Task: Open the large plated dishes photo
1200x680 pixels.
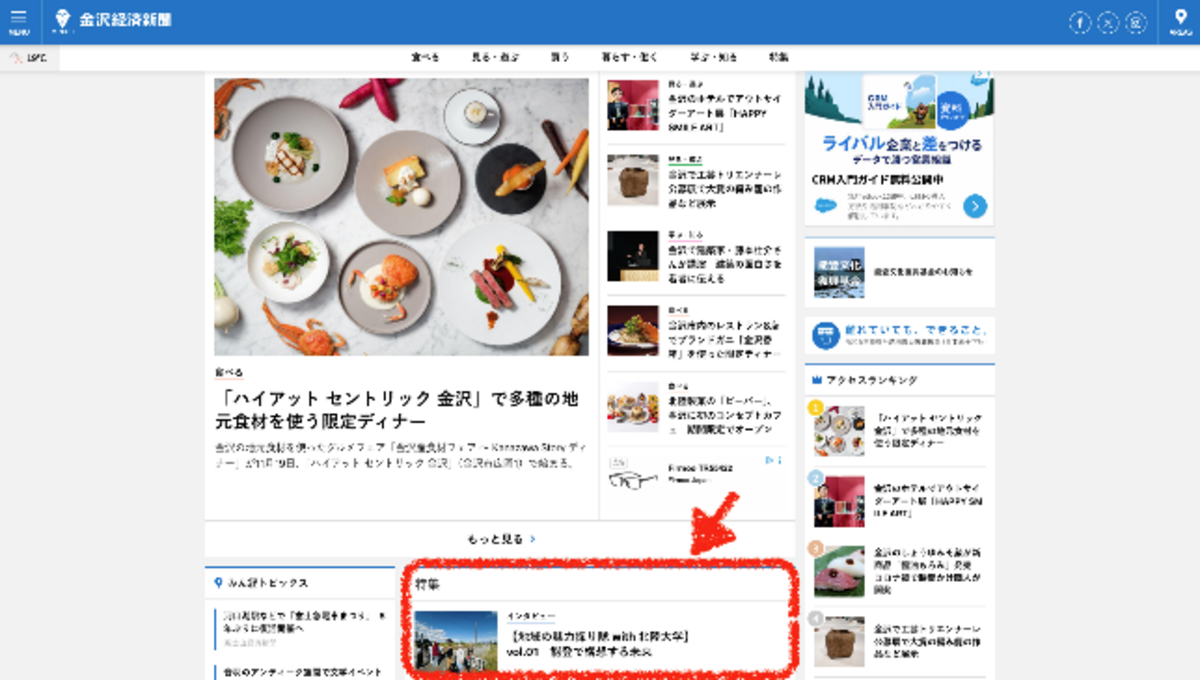Action: pos(401,217)
